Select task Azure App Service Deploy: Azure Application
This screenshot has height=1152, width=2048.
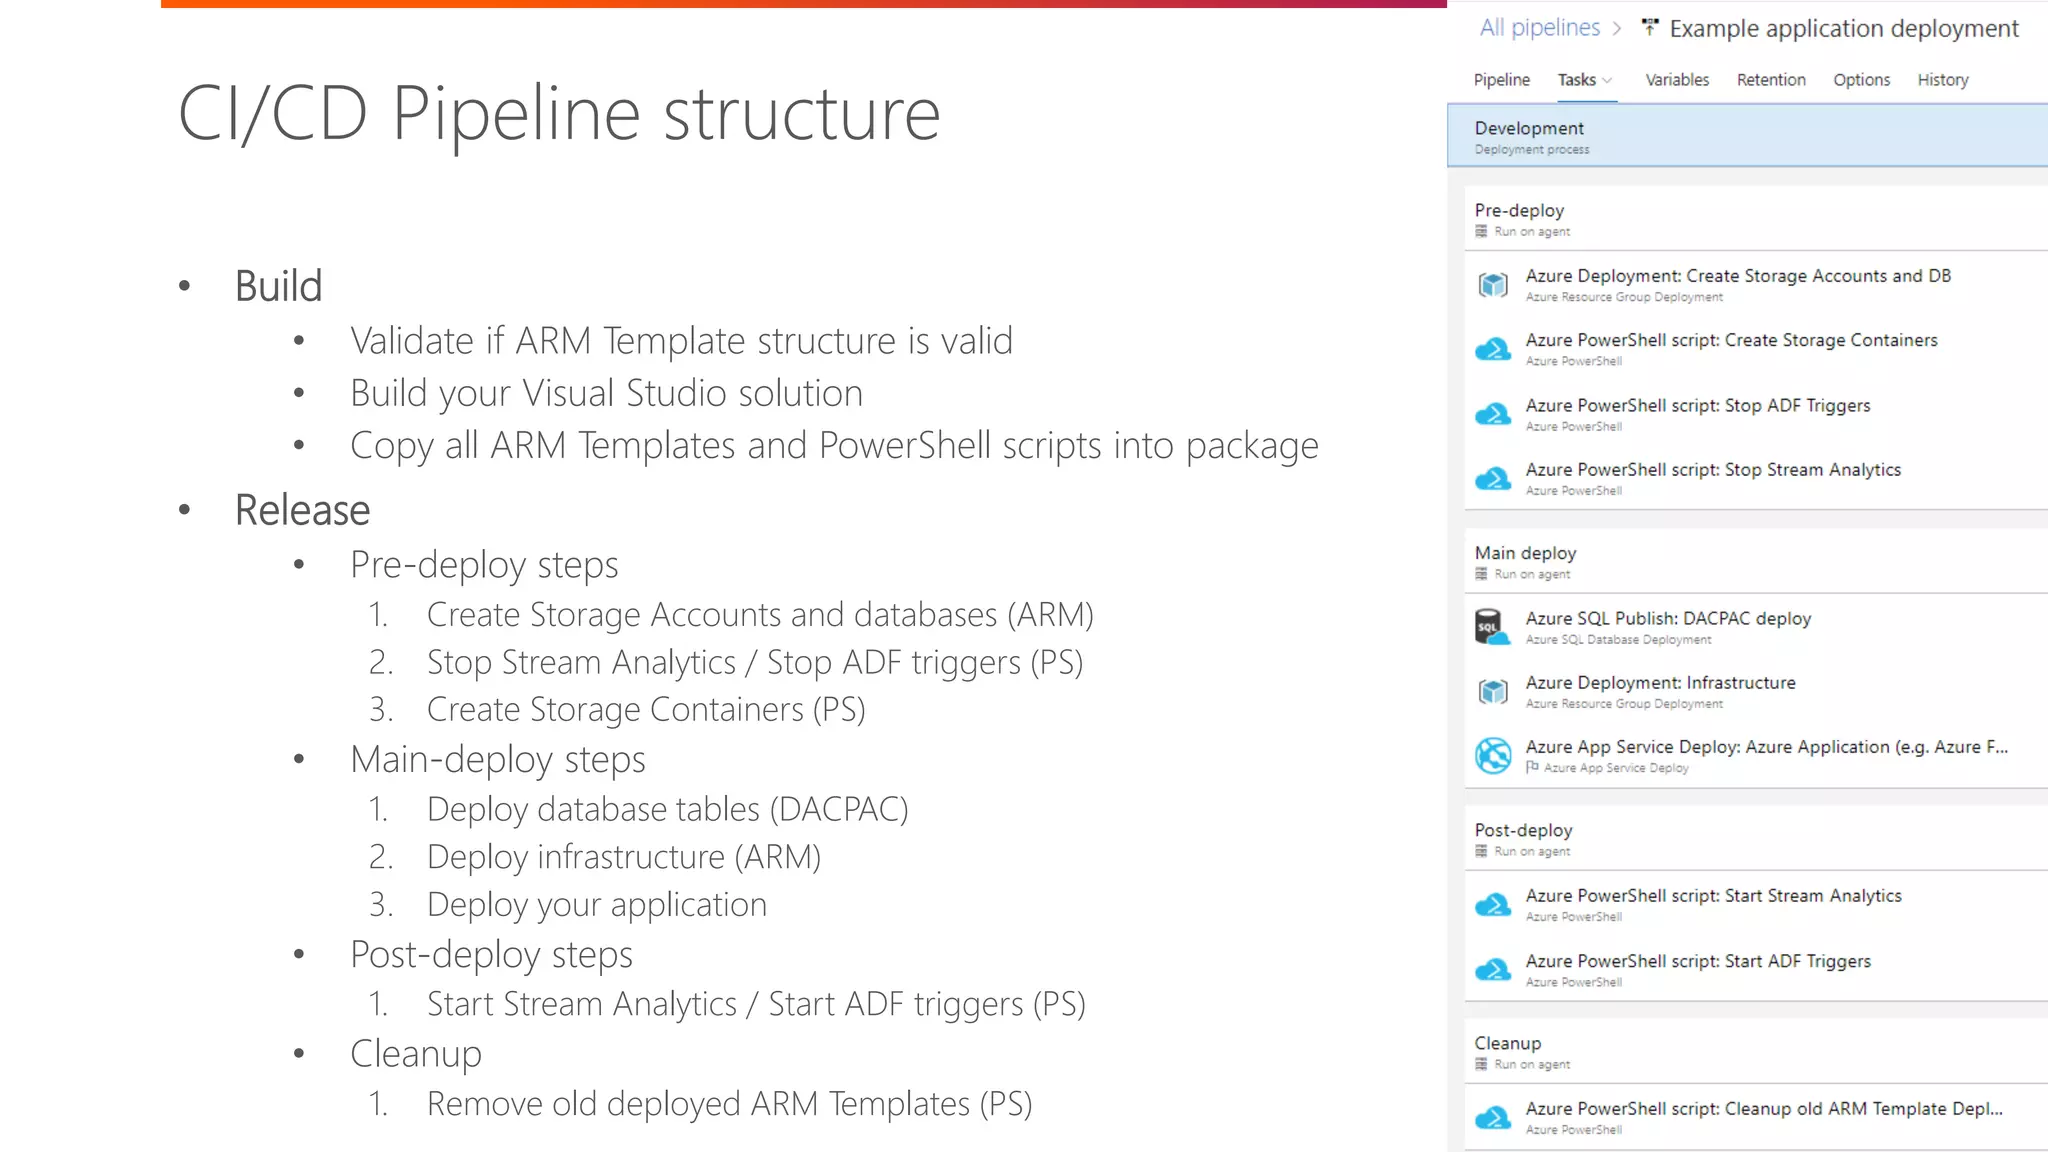coord(1756,756)
